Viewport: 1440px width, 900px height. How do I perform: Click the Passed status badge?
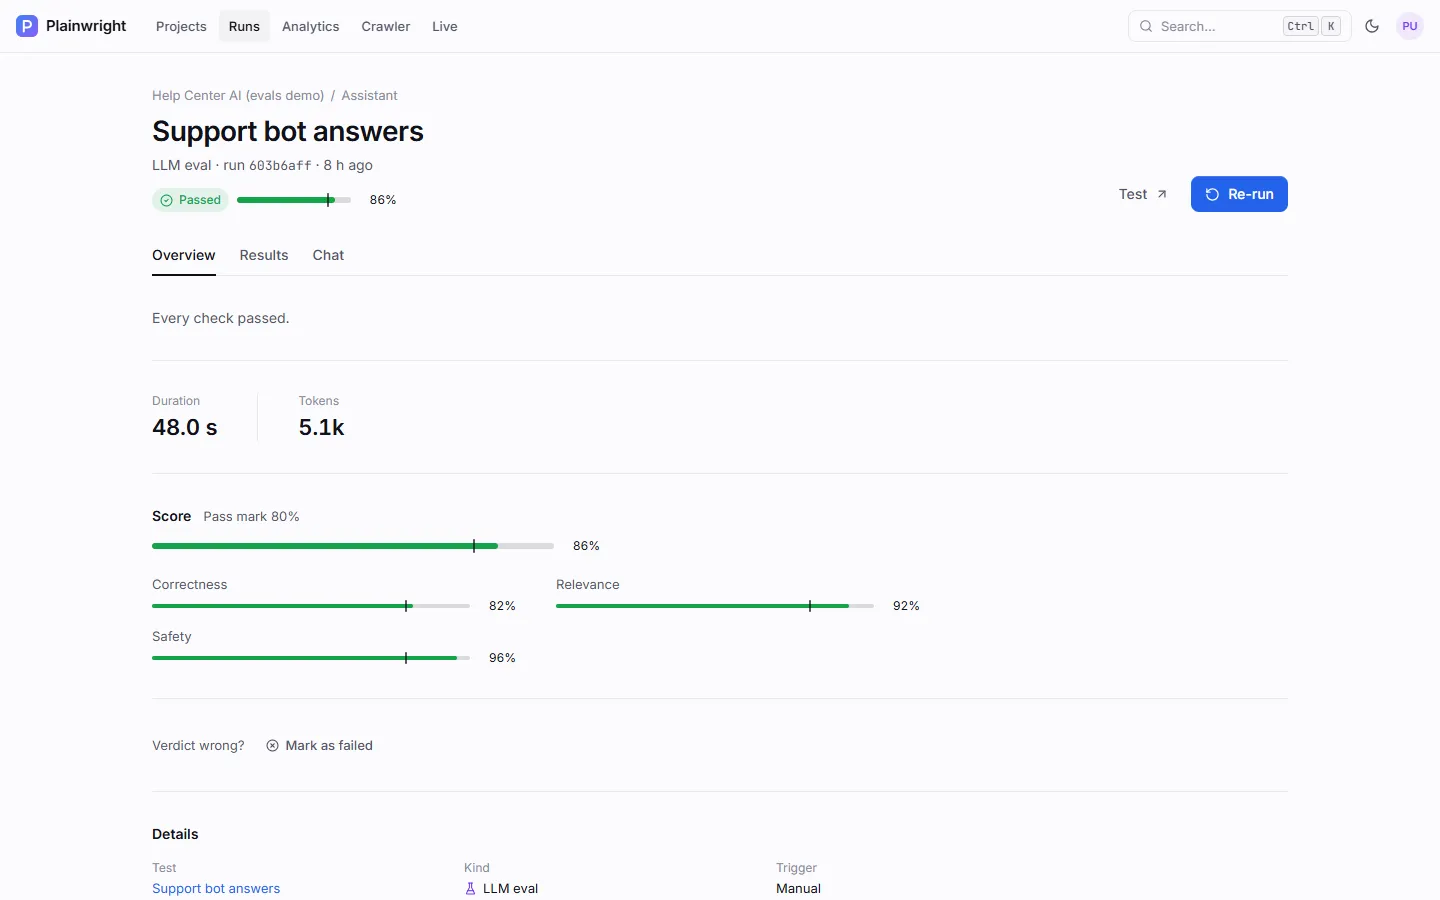190,200
